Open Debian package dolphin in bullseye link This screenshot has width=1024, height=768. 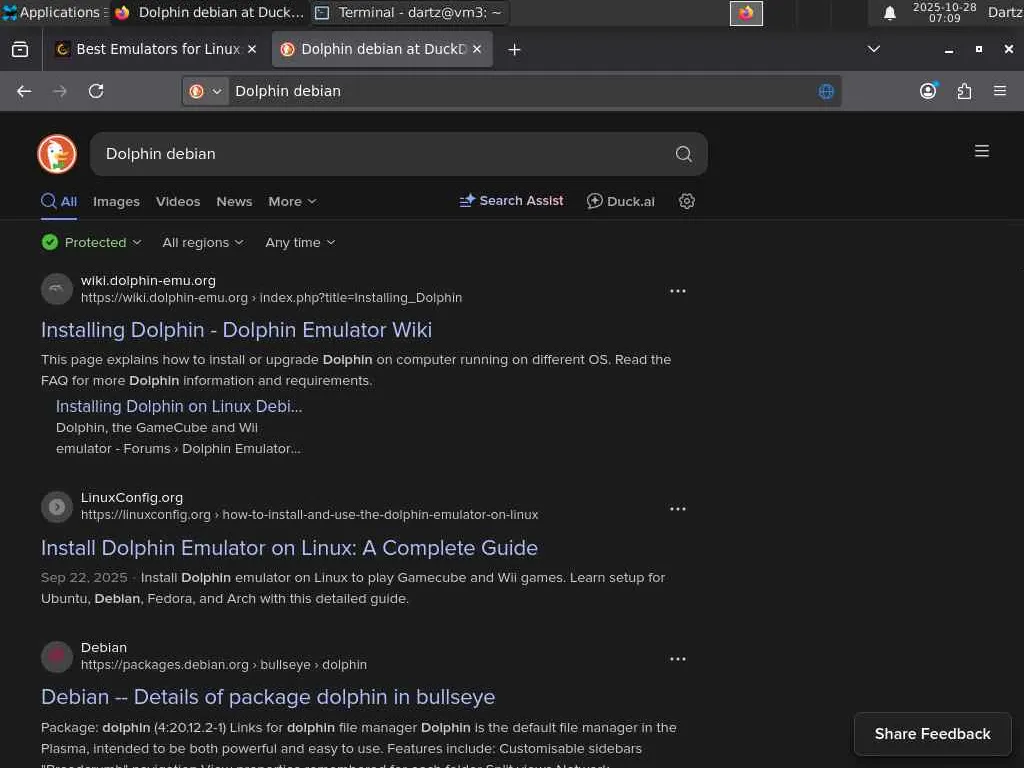click(x=268, y=697)
